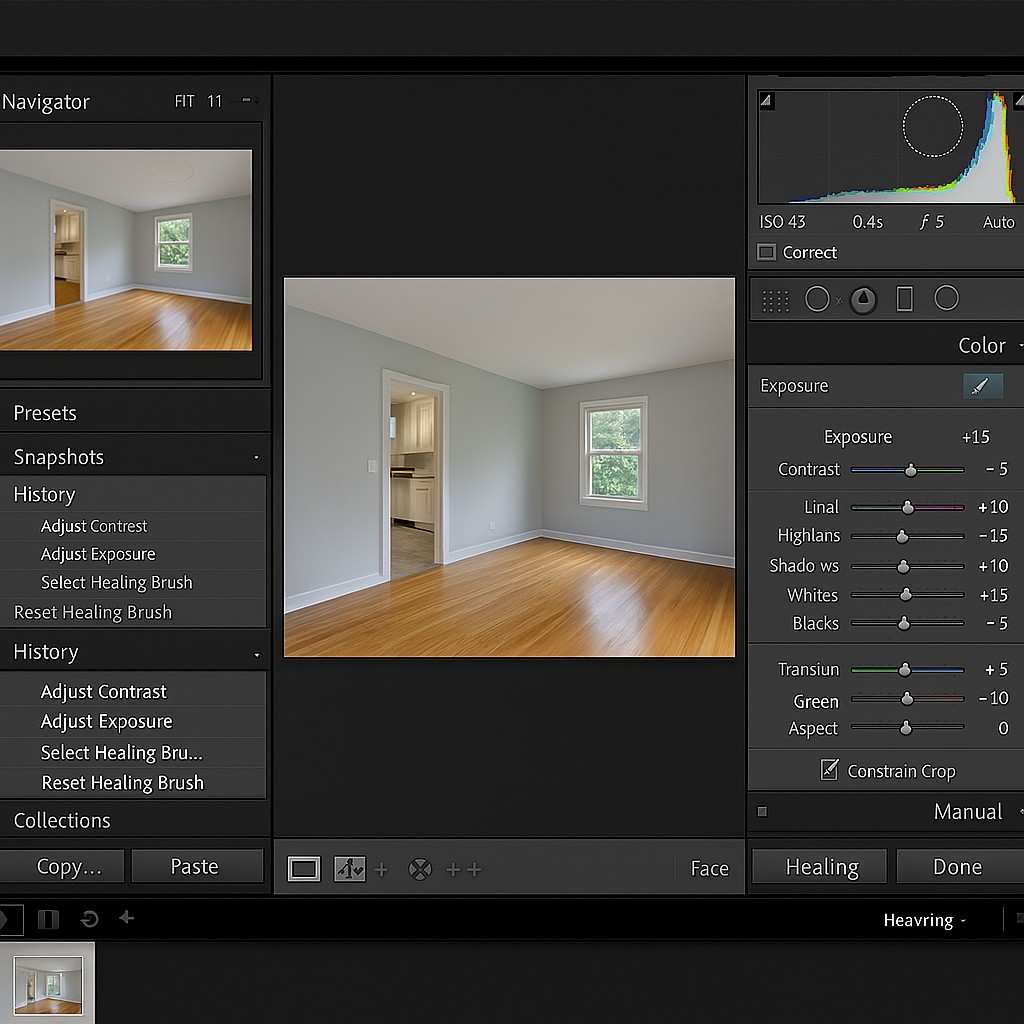Collapse the History panel using its arrow
This screenshot has height=1024, width=1024.
(257, 654)
